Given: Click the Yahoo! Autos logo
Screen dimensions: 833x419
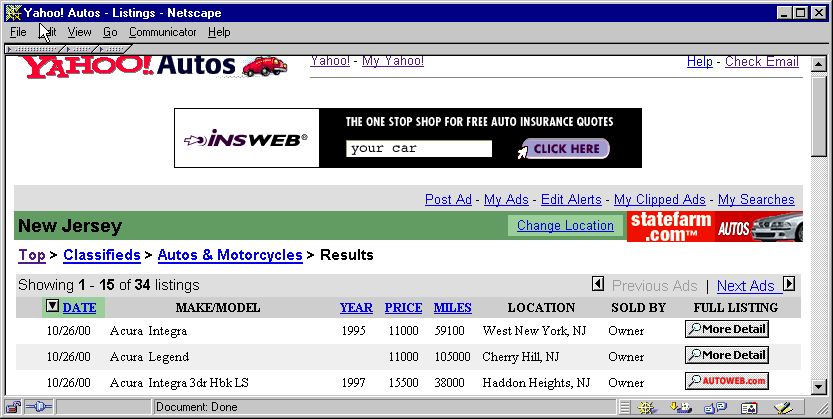Looking at the screenshot, I should (x=156, y=66).
